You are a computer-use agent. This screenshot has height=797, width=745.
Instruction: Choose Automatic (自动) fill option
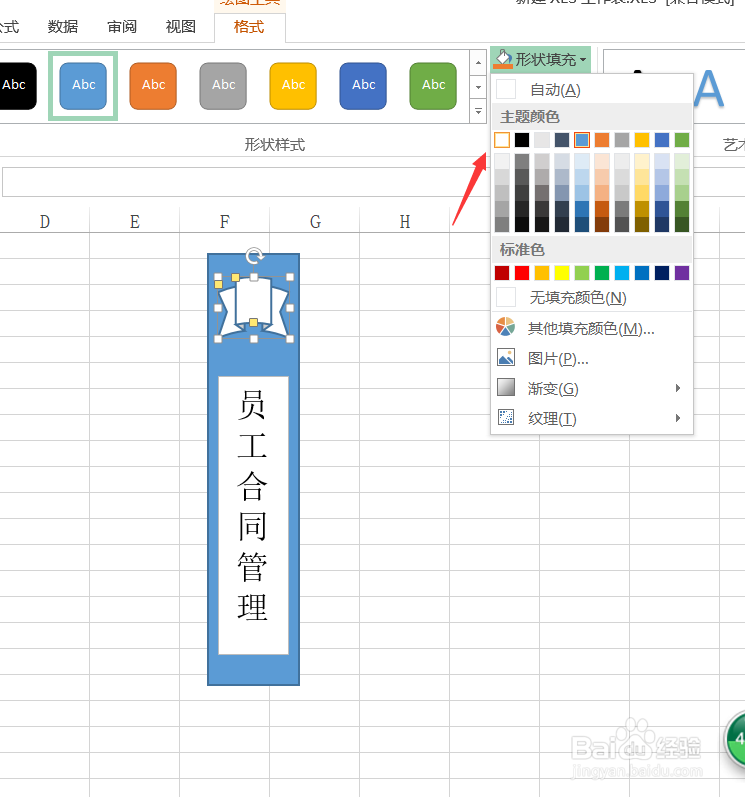pos(592,90)
